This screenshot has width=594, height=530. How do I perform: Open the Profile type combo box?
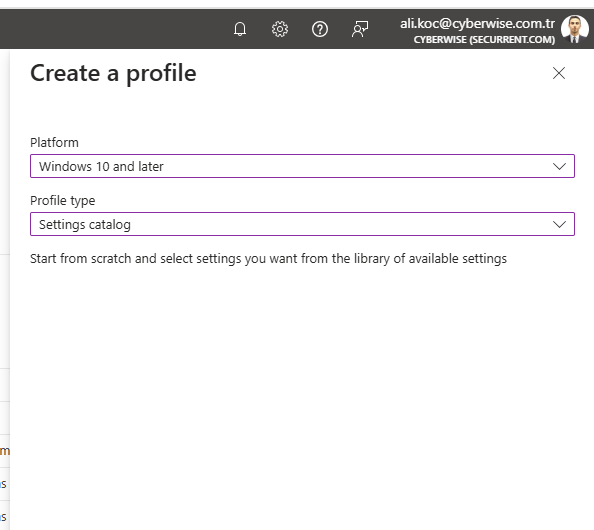[302, 224]
